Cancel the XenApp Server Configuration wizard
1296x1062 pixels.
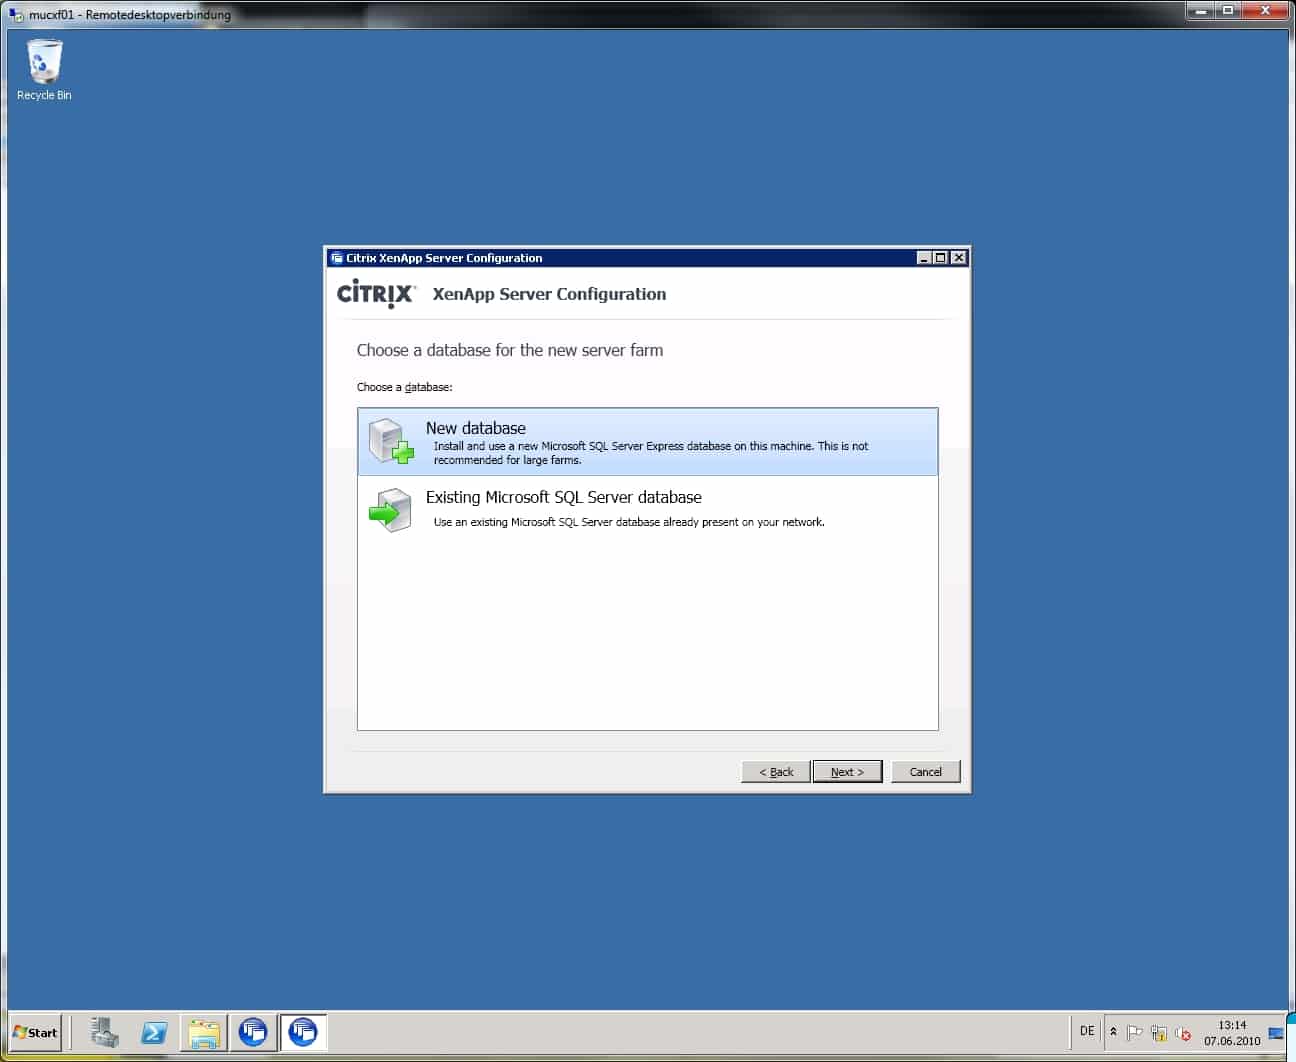tap(925, 772)
